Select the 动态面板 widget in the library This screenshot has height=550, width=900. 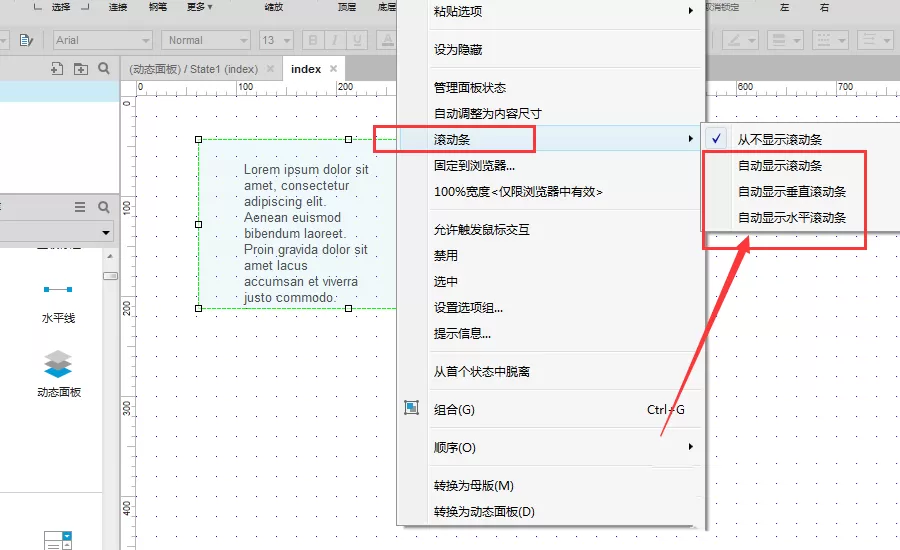(59, 374)
